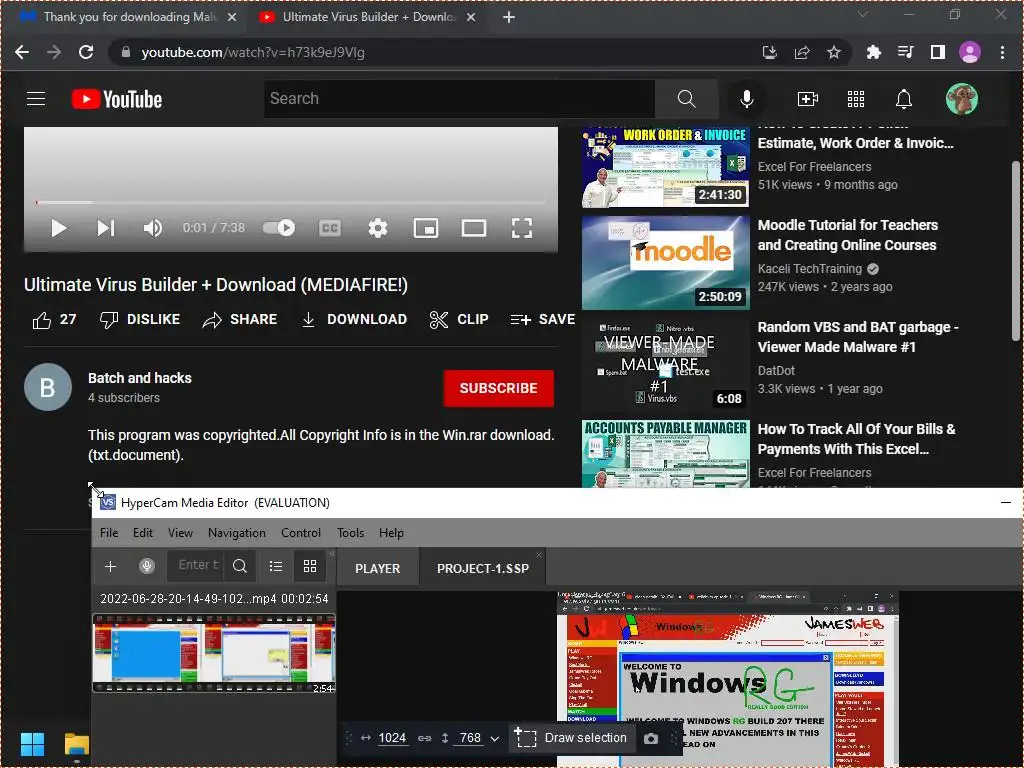The image size is (1024, 768).
Task: Open a new browser tab
Action: pos(509,17)
